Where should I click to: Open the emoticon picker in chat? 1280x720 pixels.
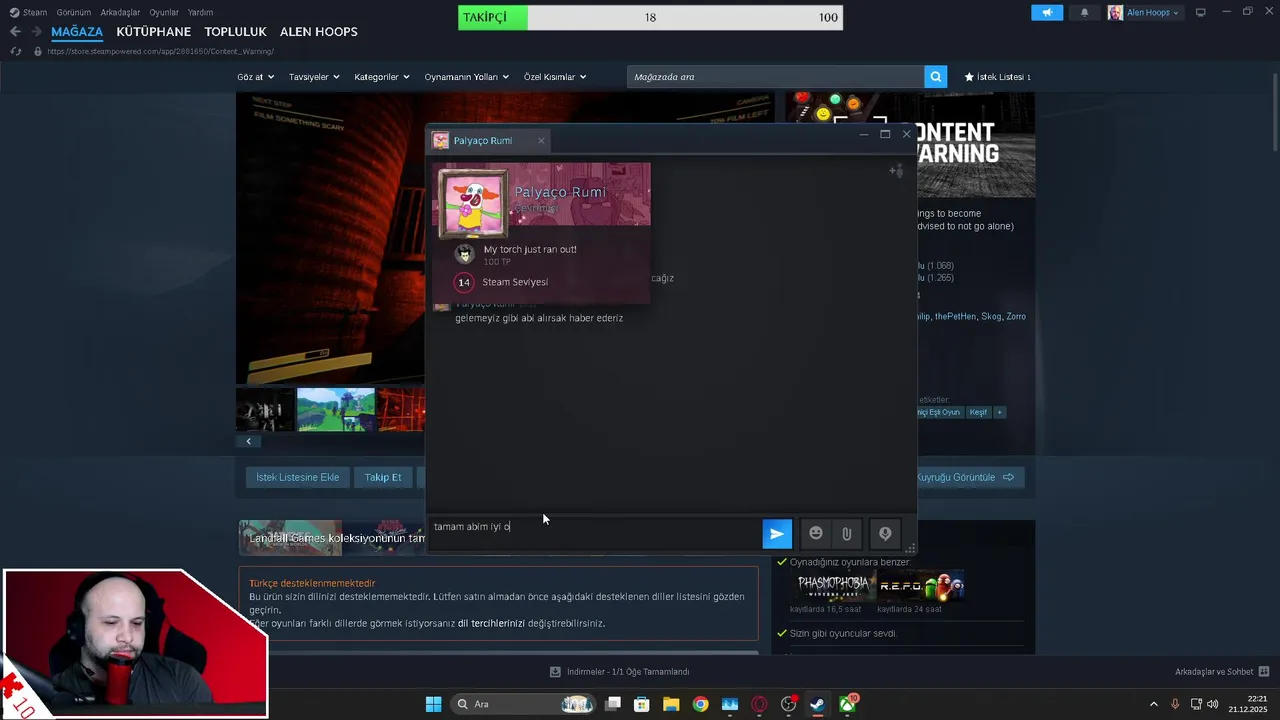click(x=816, y=534)
